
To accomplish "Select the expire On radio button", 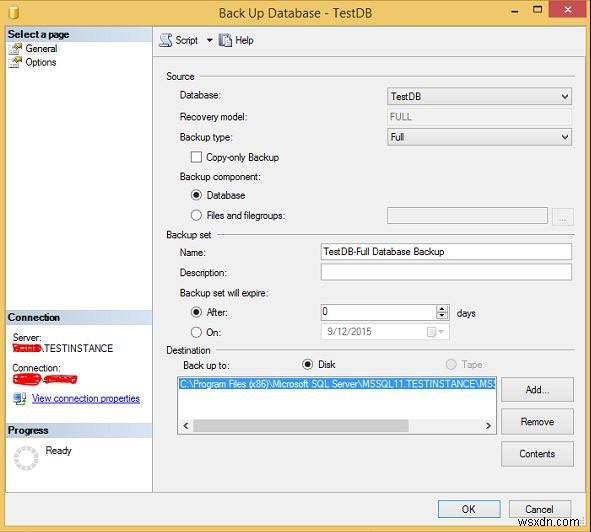I will pos(196,332).
